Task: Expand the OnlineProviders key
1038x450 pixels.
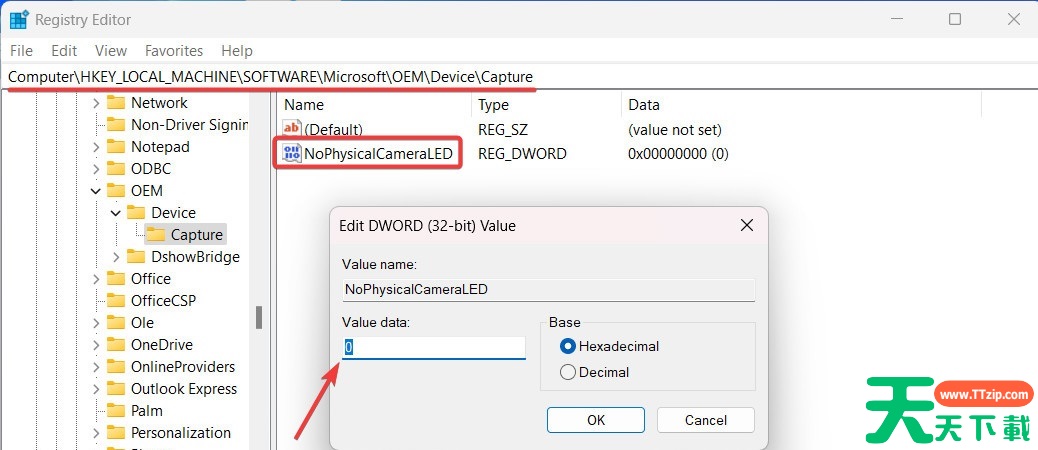Action: click(x=96, y=367)
